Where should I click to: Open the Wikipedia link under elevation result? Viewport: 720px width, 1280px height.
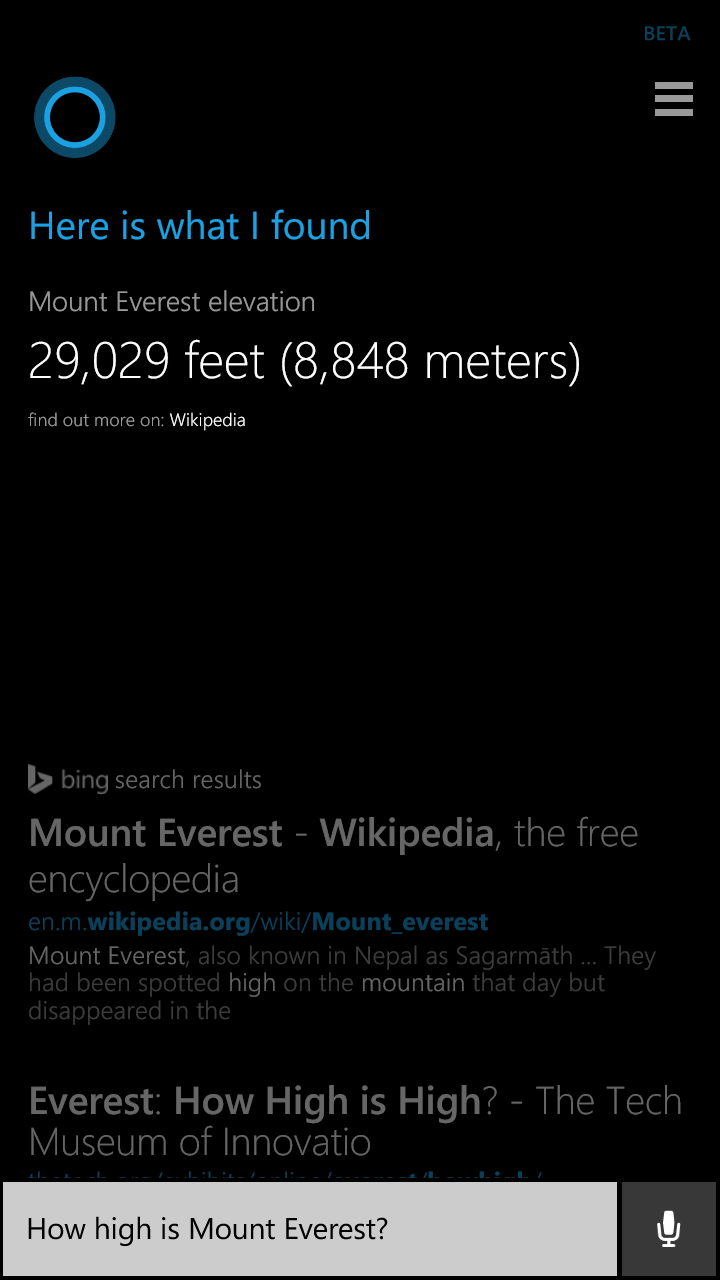pos(207,420)
